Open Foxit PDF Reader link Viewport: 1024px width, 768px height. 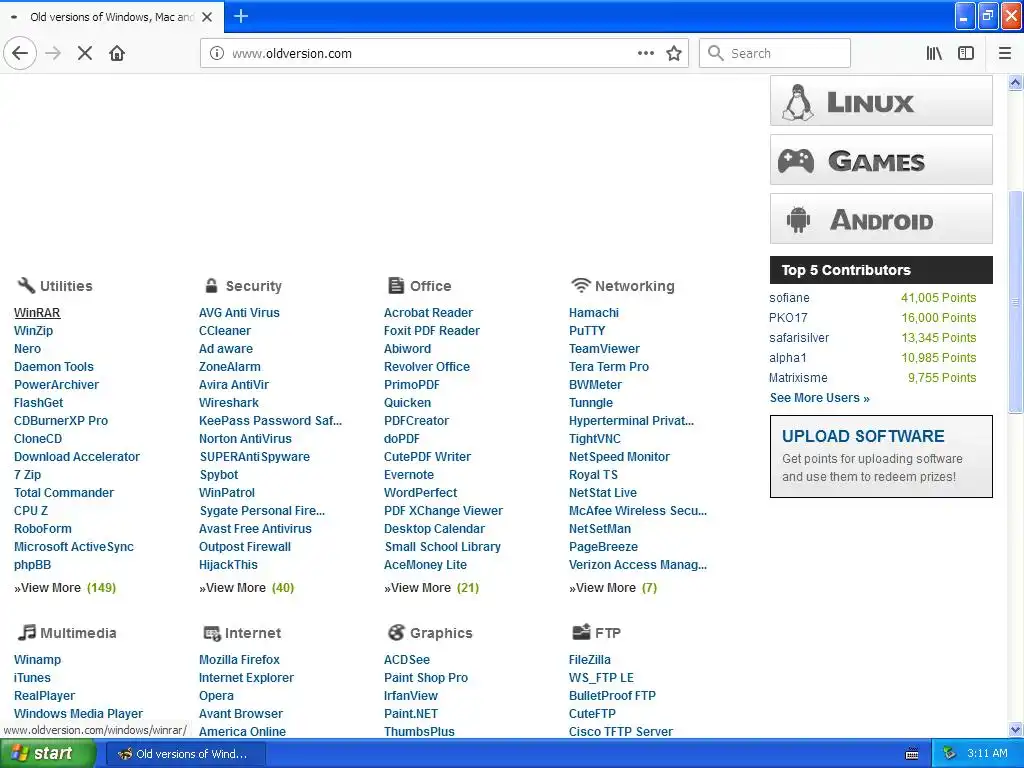click(432, 330)
